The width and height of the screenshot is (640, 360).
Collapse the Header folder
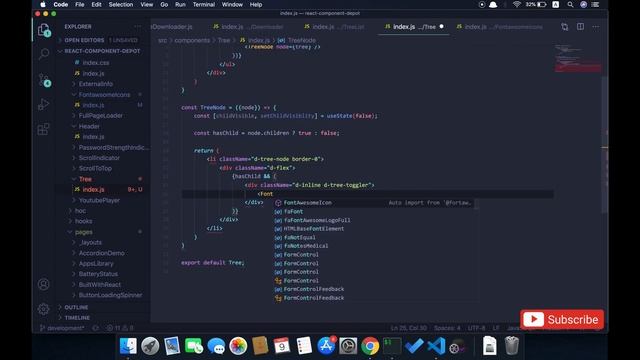pos(89,127)
